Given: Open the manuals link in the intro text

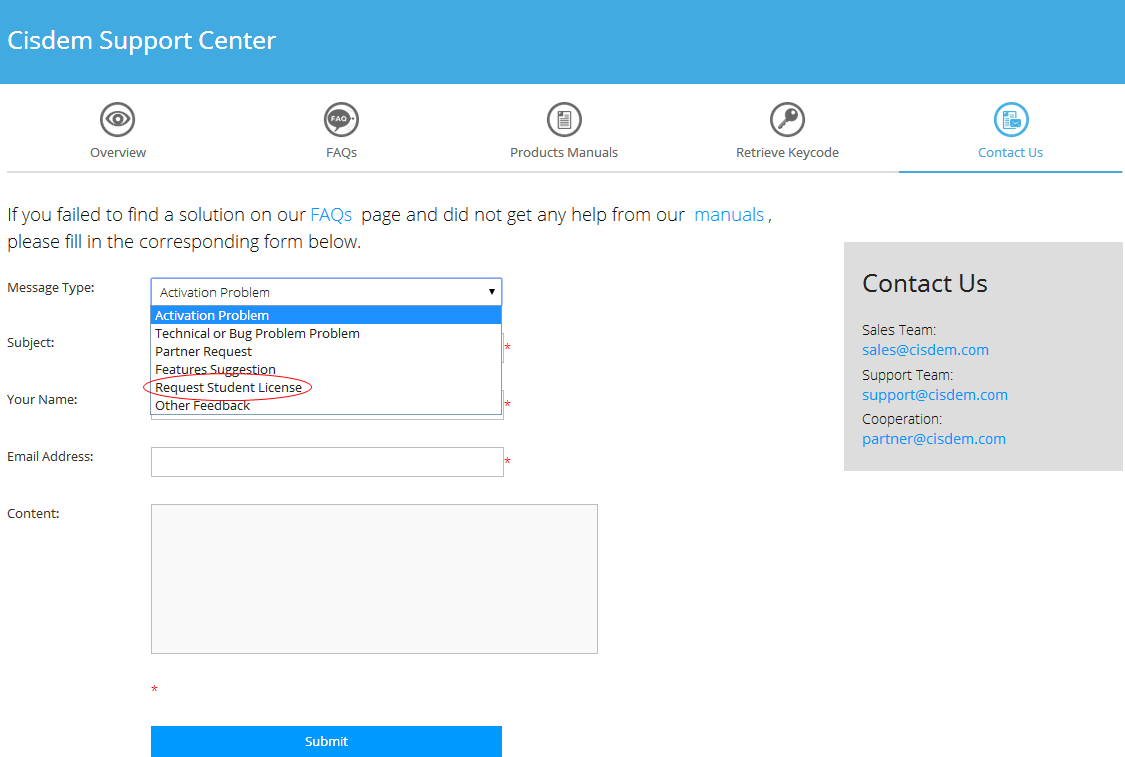Looking at the screenshot, I should (x=729, y=215).
